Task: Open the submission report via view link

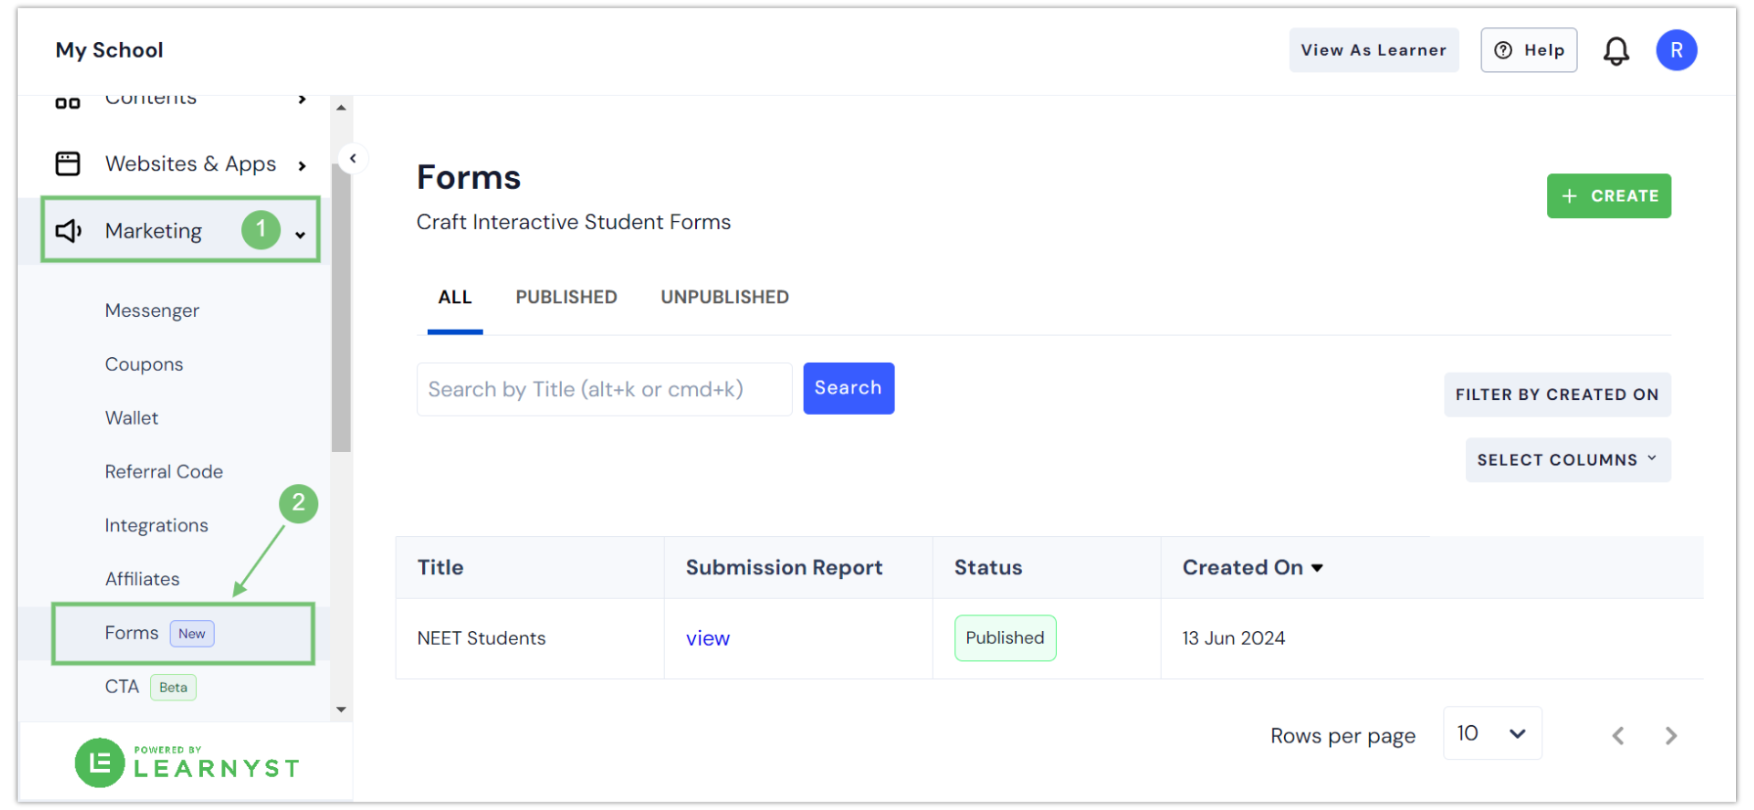Action: click(708, 638)
